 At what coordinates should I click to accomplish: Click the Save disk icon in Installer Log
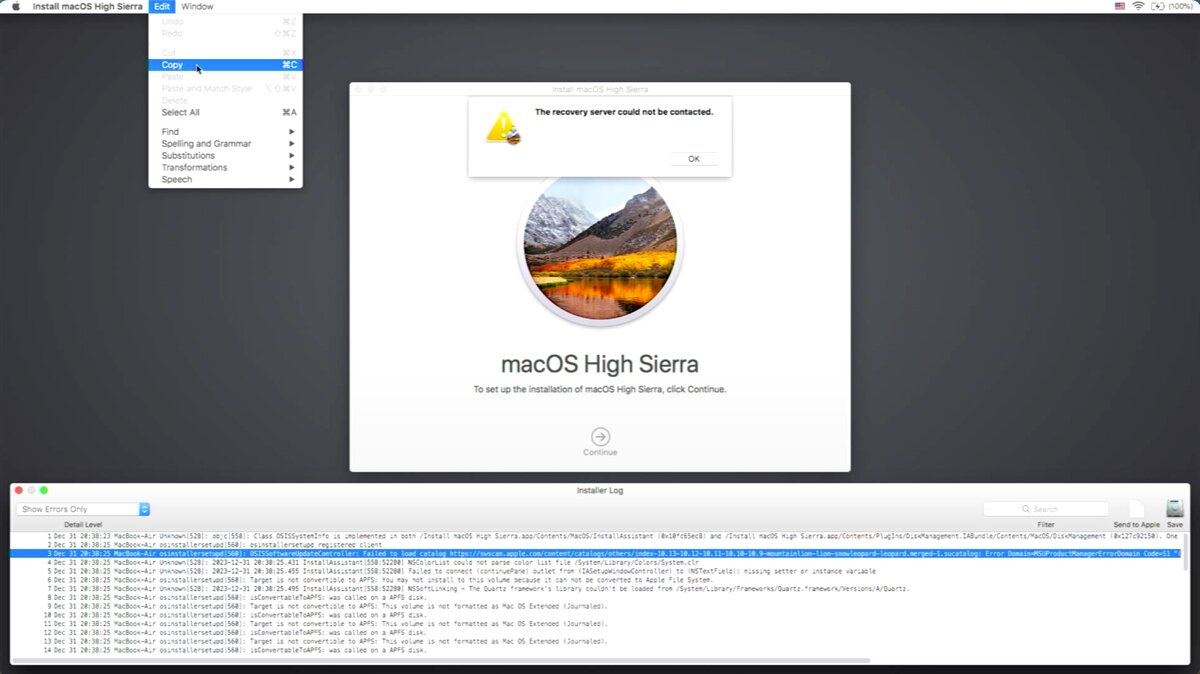point(1175,508)
